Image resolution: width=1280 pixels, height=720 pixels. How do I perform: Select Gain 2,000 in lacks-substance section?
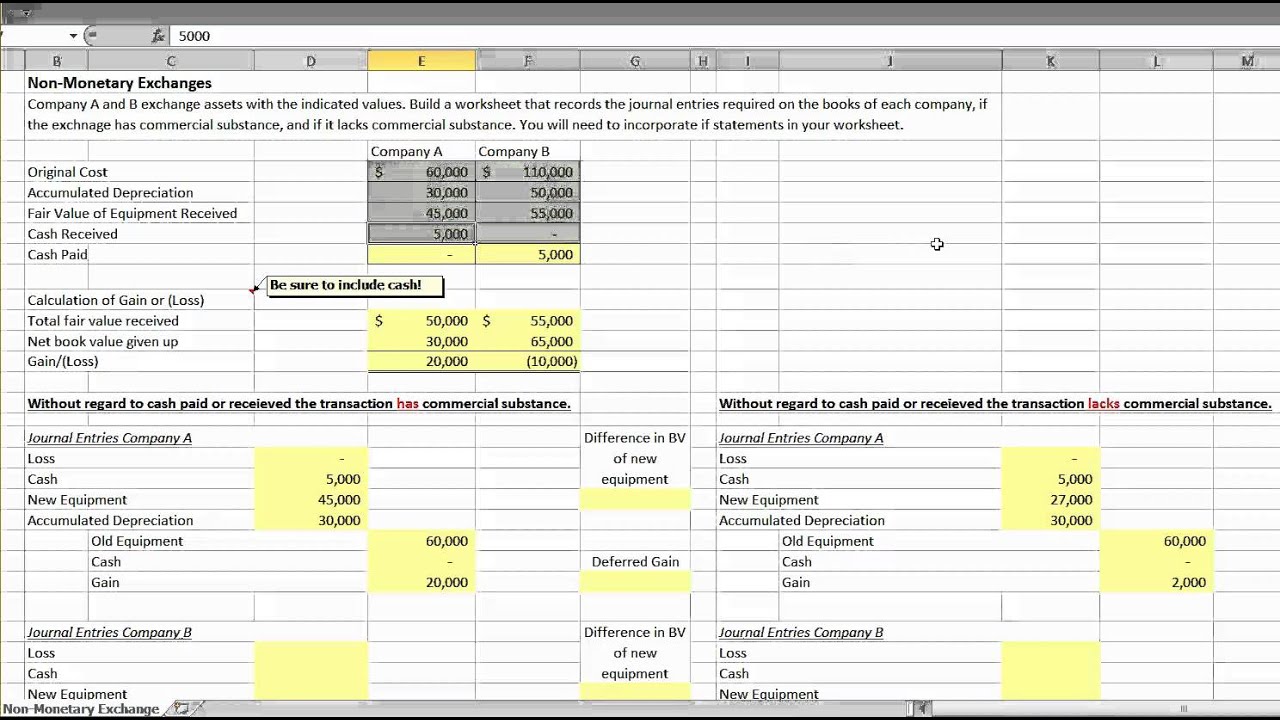point(1157,582)
